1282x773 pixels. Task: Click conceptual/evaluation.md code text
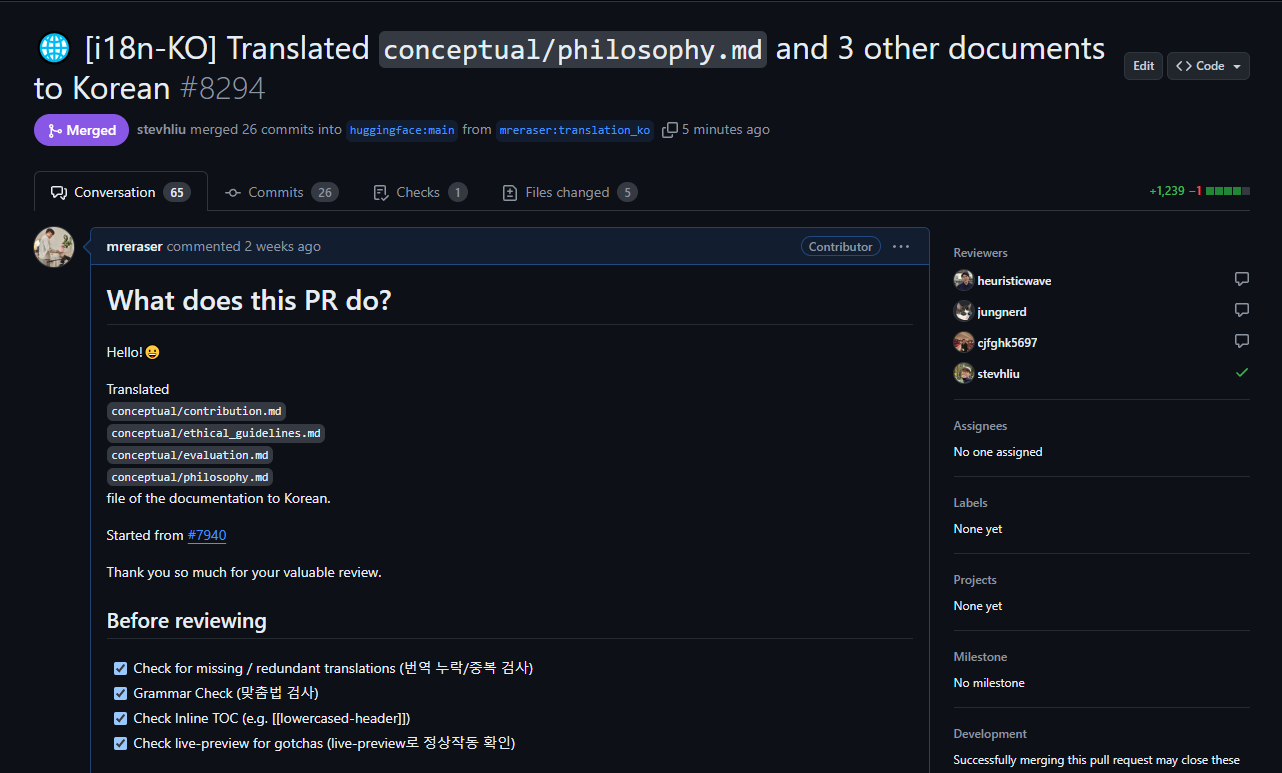tap(190, 455)
